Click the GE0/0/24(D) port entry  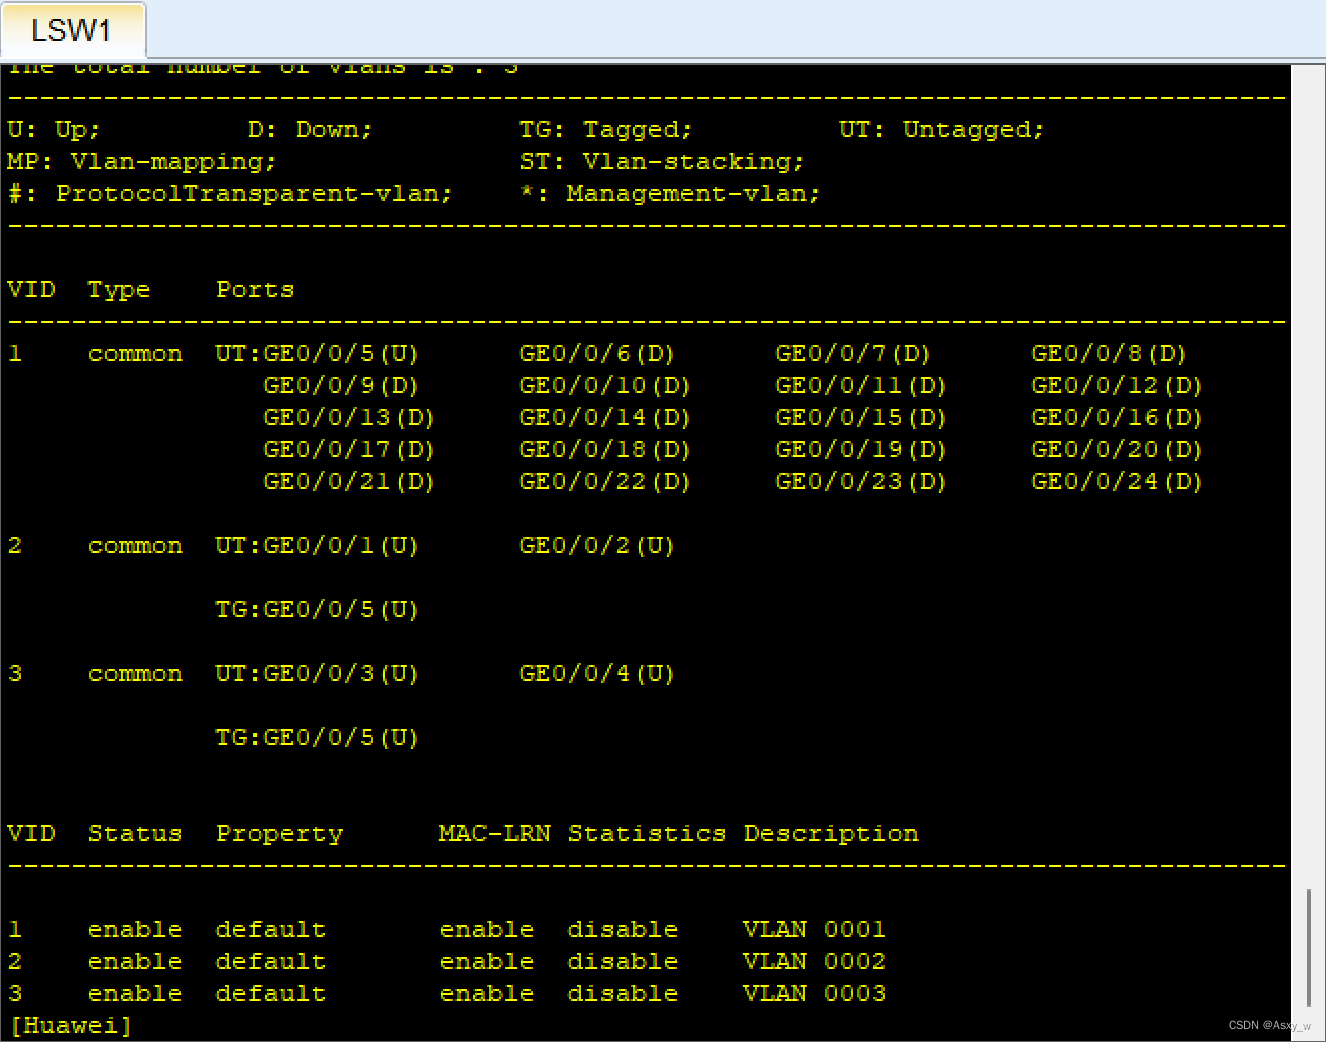[x=1116, y=481]
